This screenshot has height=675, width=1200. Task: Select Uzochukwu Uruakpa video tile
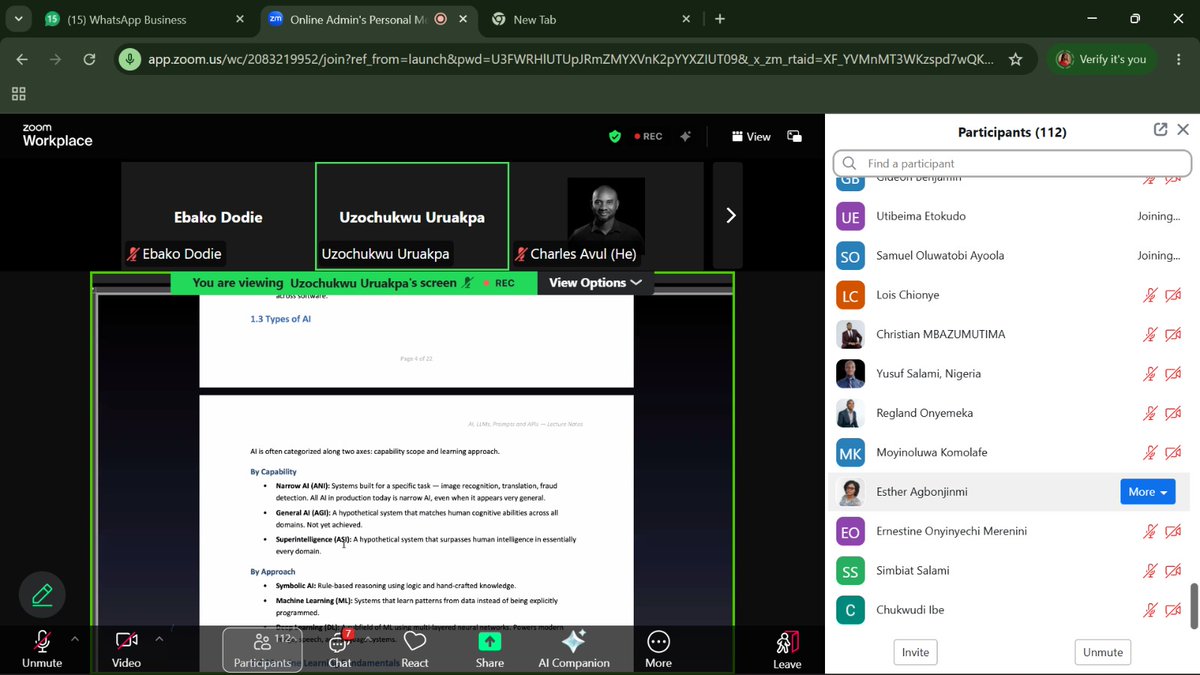412,215
